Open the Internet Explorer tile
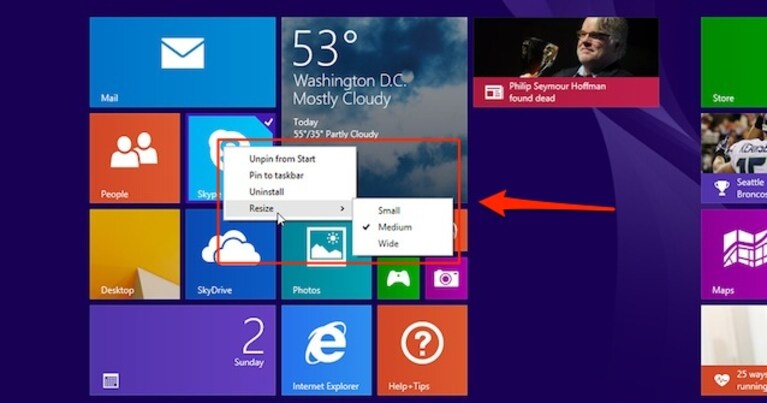767x403 pixels. point(326,350)
